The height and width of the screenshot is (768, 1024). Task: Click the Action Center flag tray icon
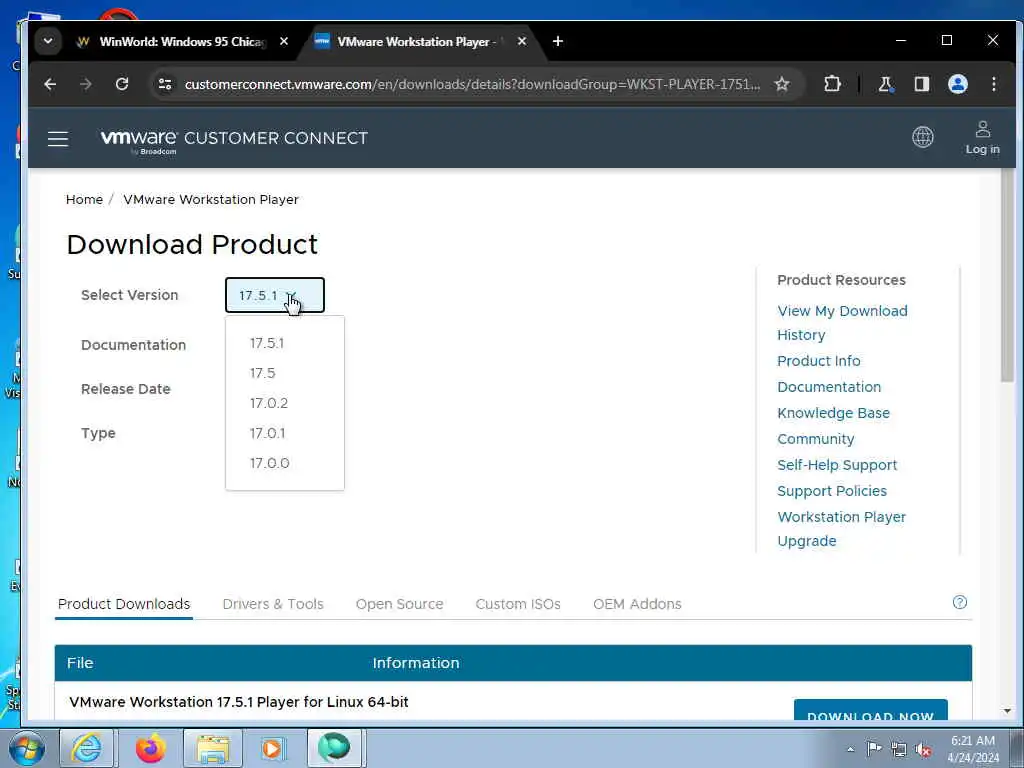coord(874,748)
